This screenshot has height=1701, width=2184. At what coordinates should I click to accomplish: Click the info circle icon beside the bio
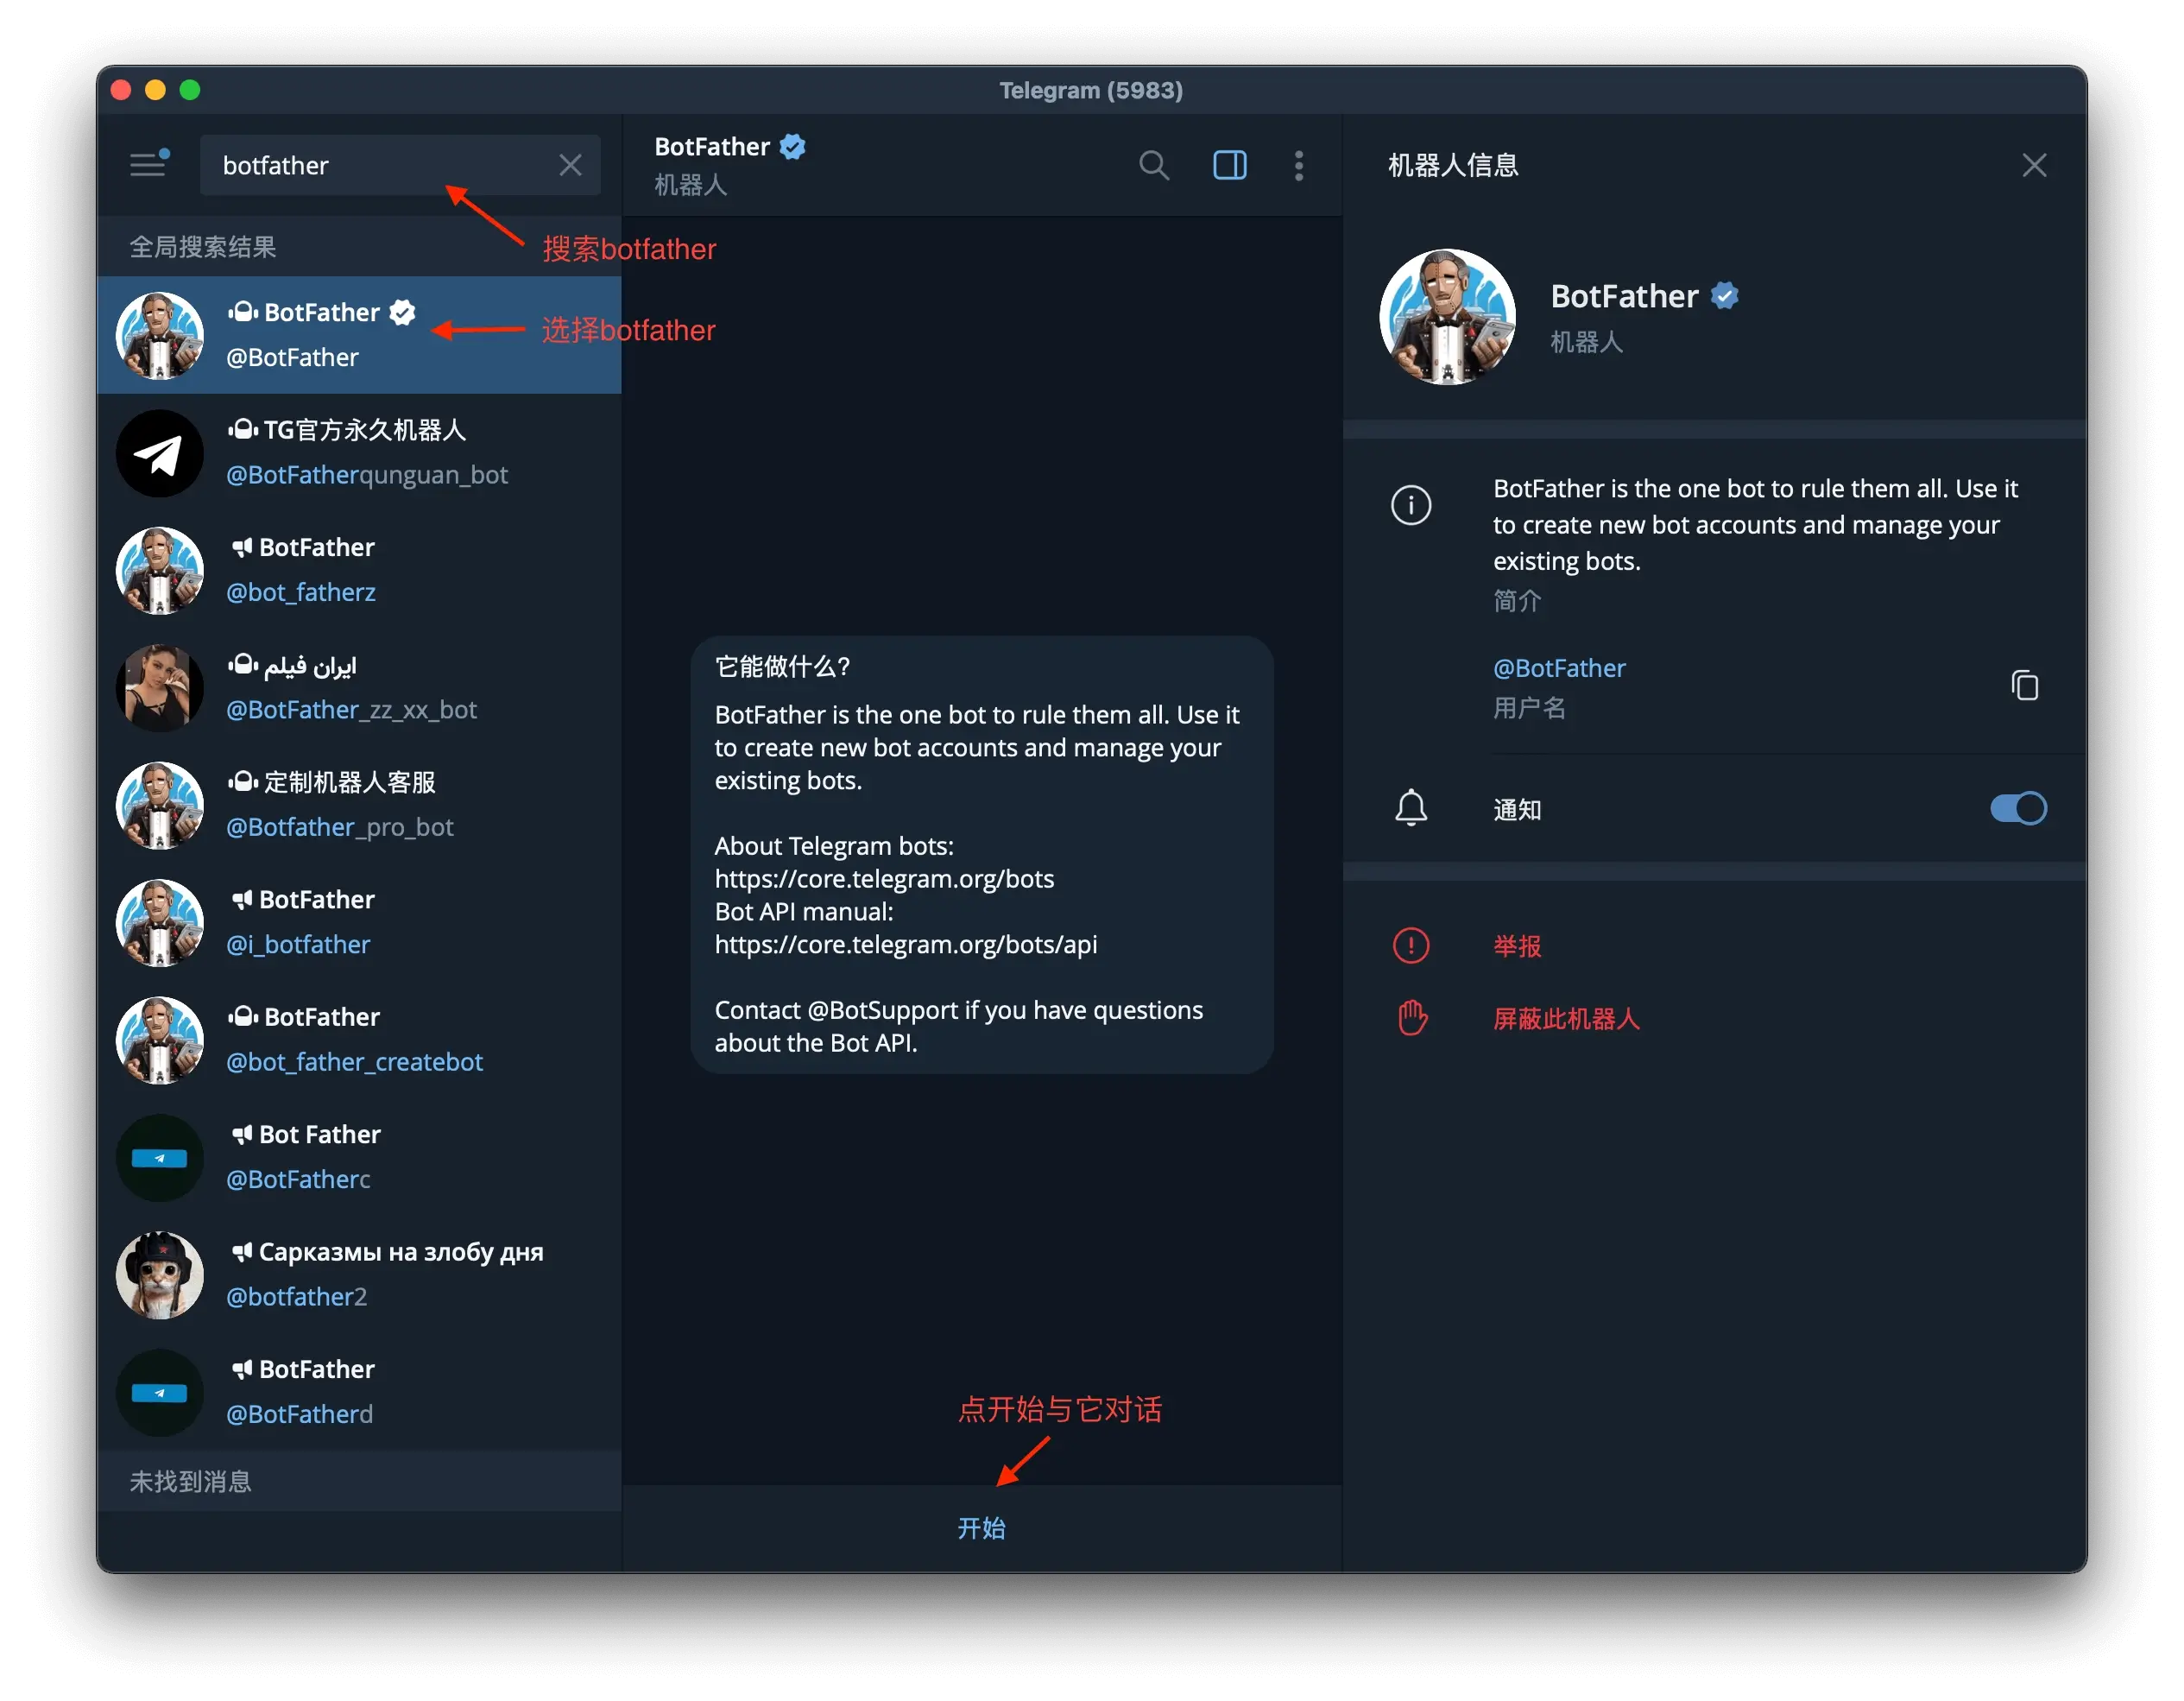(1410, 504)
